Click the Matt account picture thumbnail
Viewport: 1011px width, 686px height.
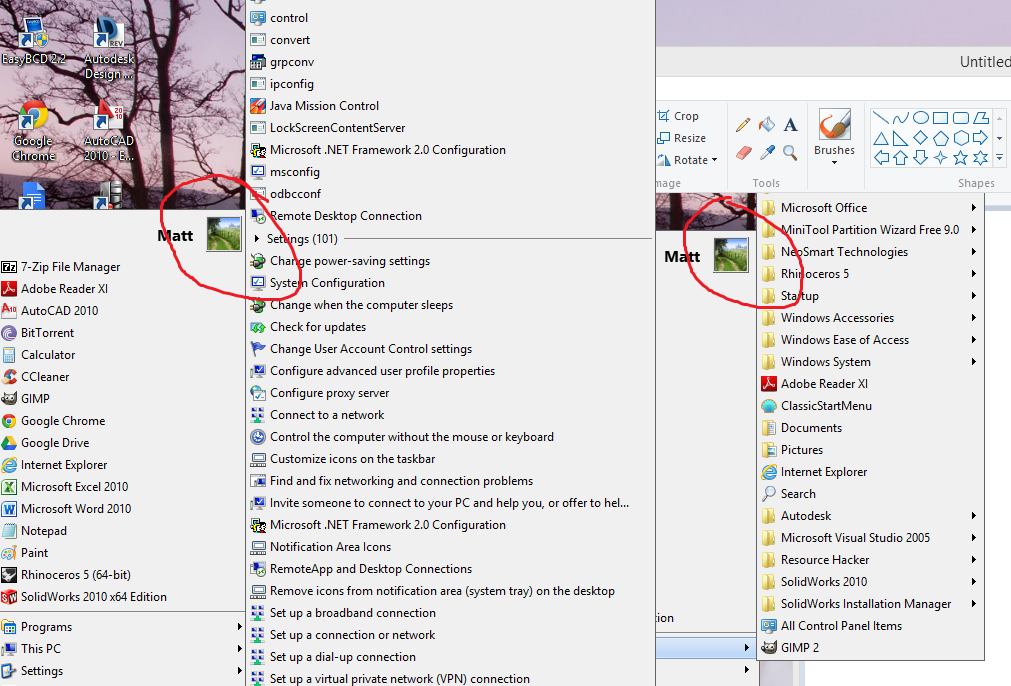click(x=224, y=235)
